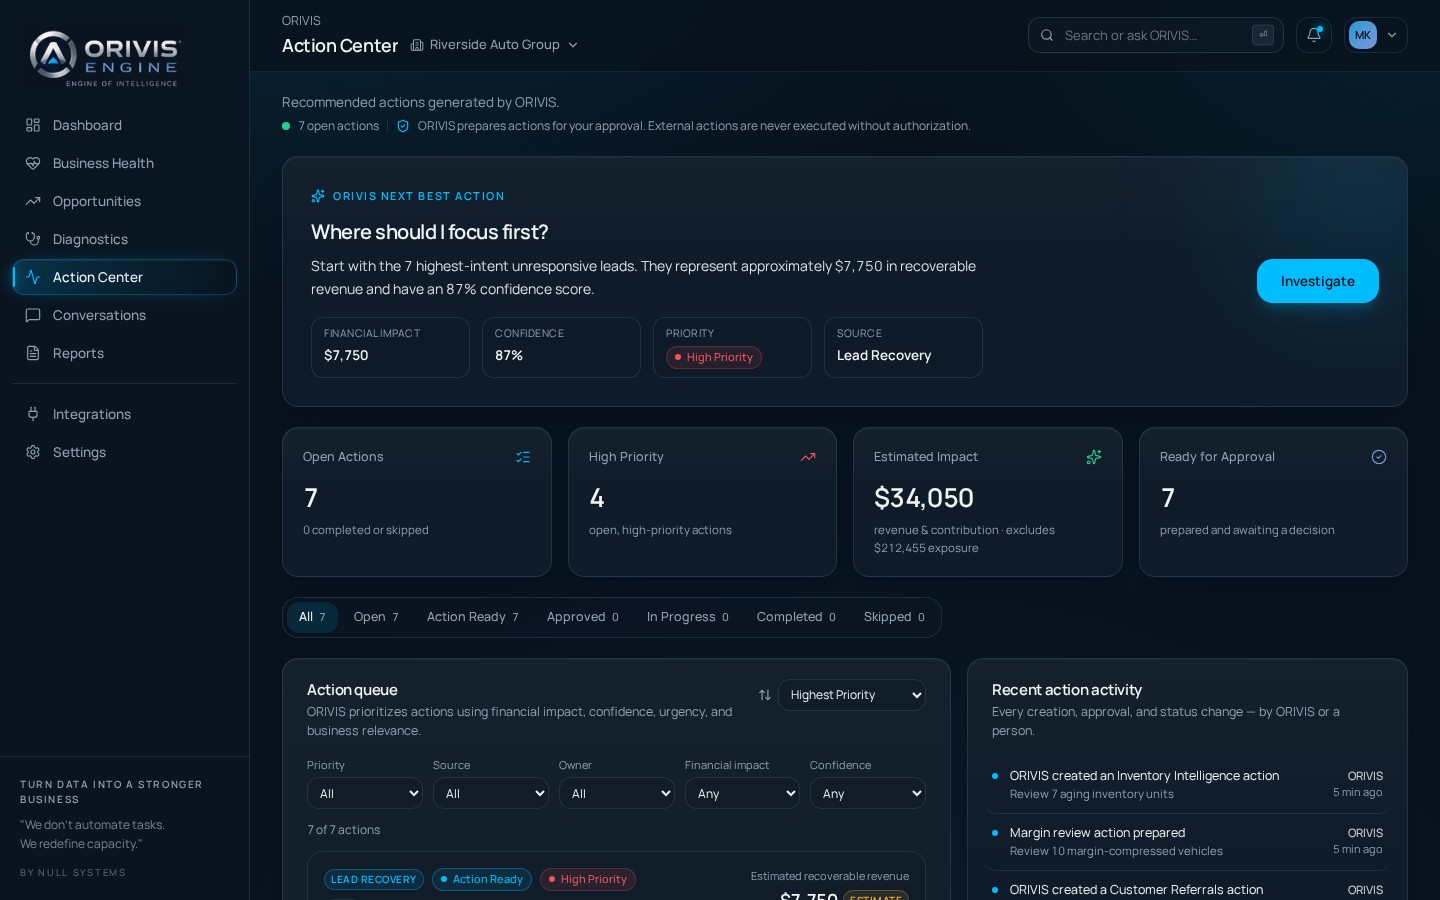The width and height of the screenshot is (1440, 900).
Task: Expand the user account menu chevron
Action: pos(1392,35)
